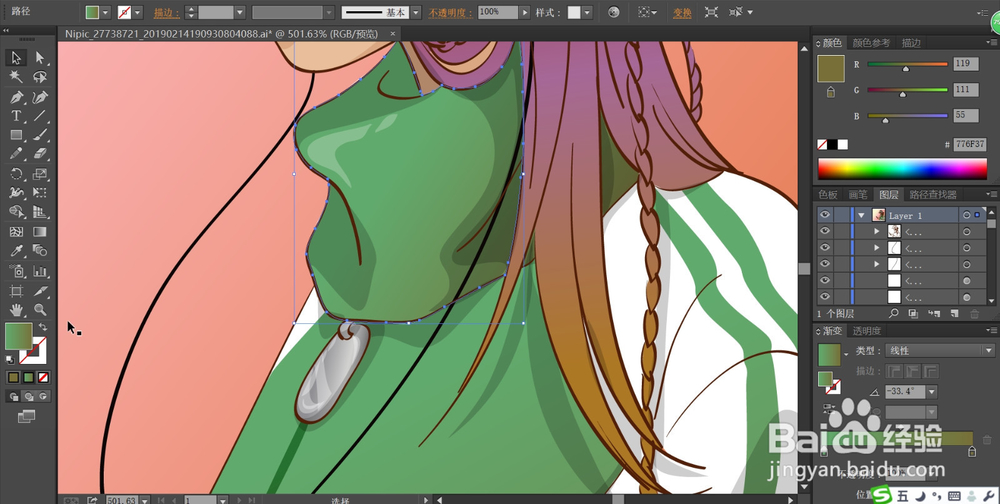Open the 样式 graphic style dropdown
Image resolution: width=1000 pixels, height=504 pixels.
pos(587,12)
